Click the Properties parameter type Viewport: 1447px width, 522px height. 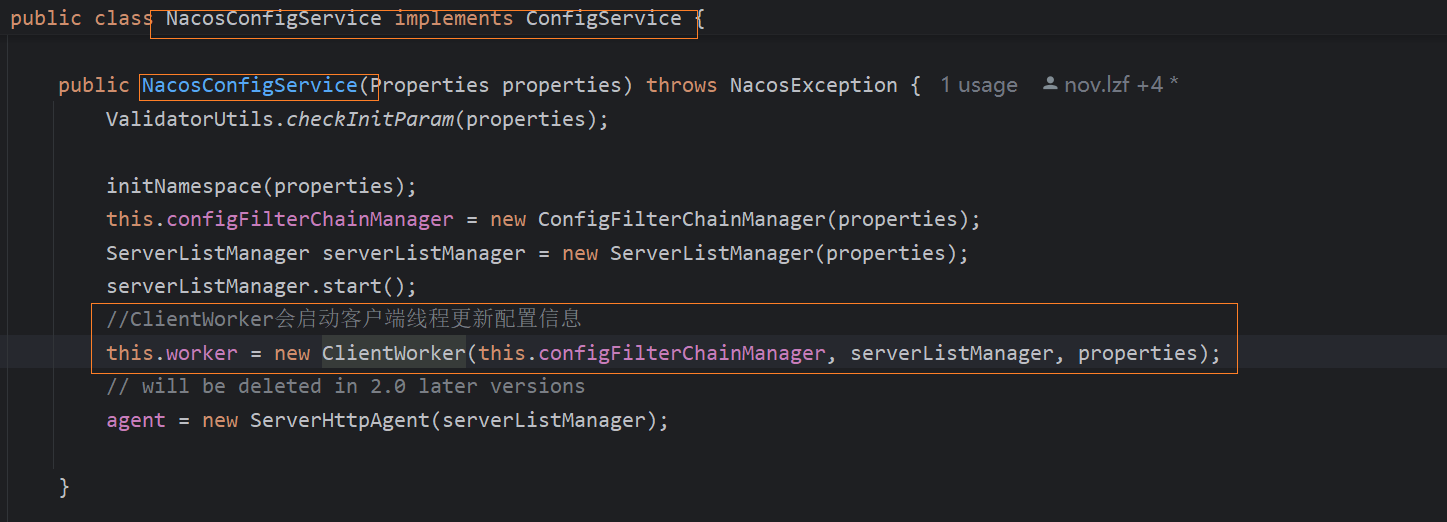(x=430, y=85)
